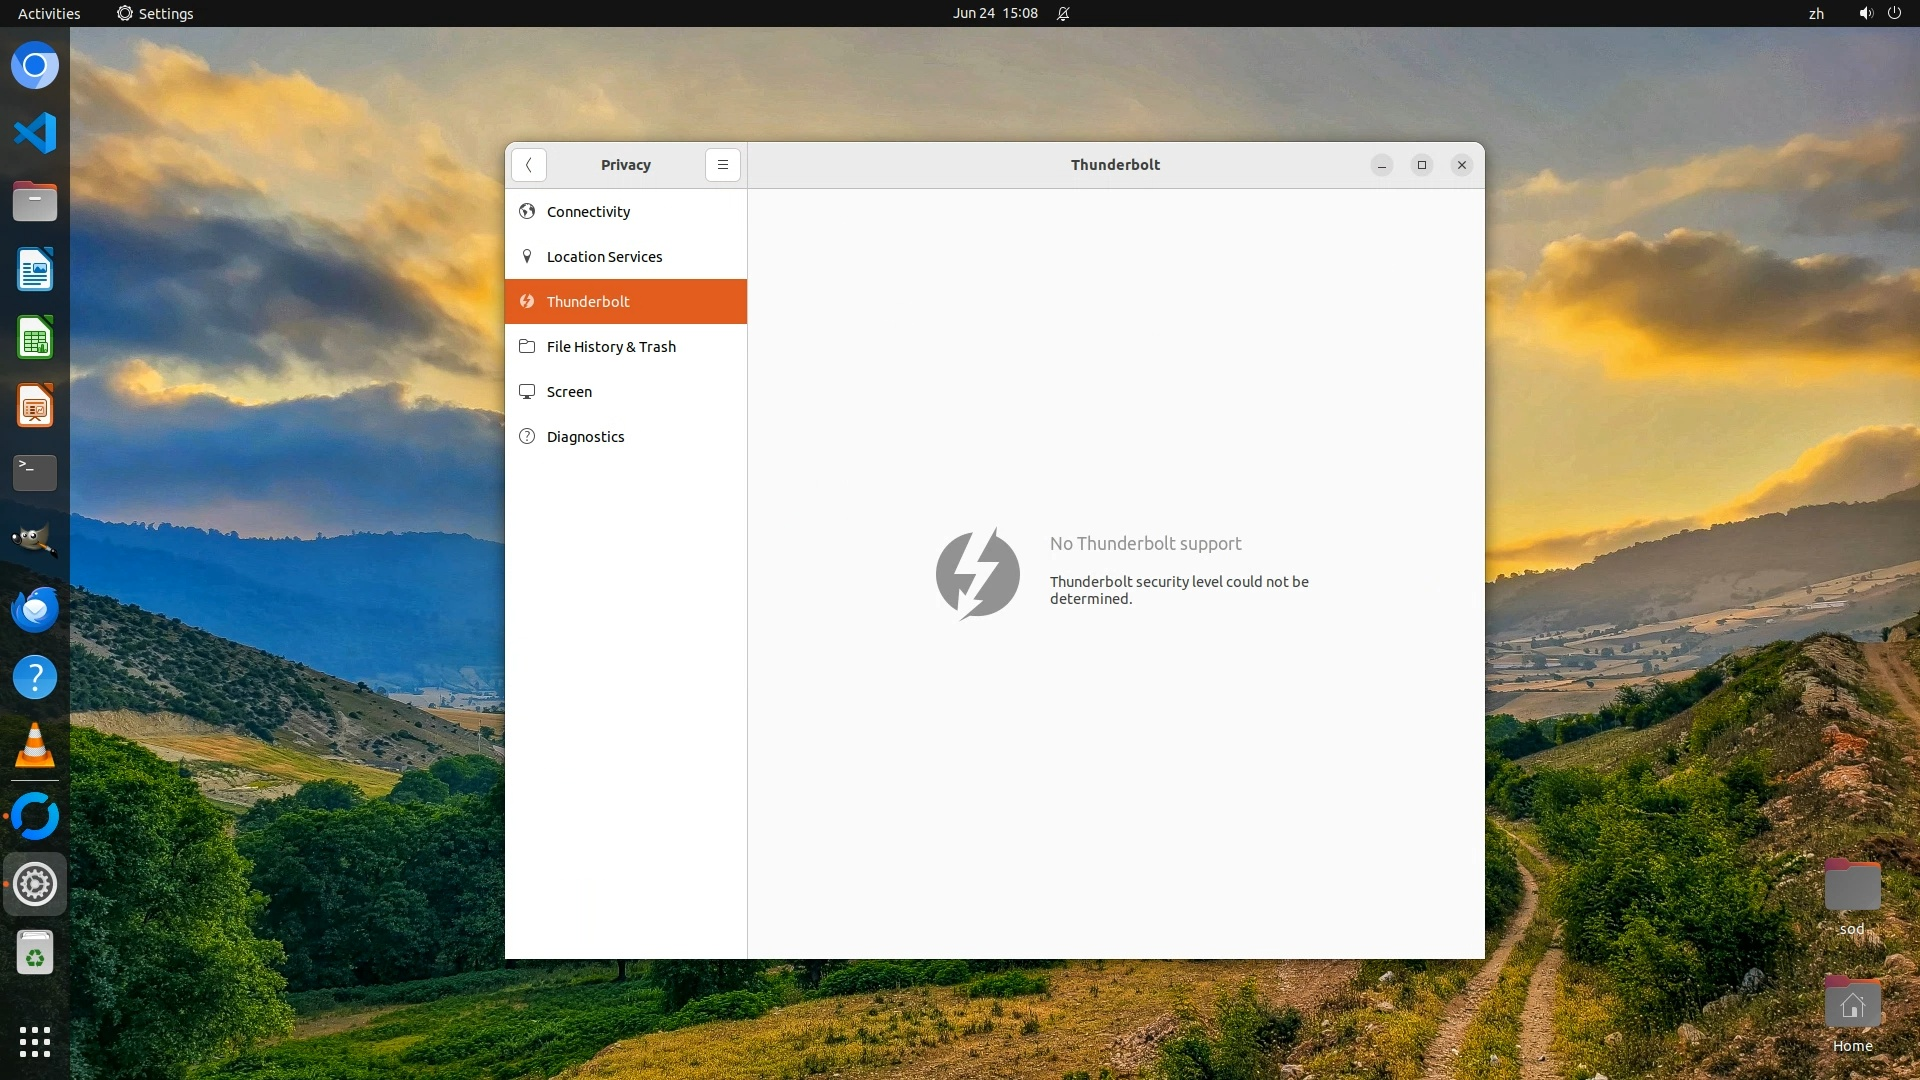Viewport: 1920px width, 1080px height.
Task: Open the Location Services section
Action: (x=604, y=257)
